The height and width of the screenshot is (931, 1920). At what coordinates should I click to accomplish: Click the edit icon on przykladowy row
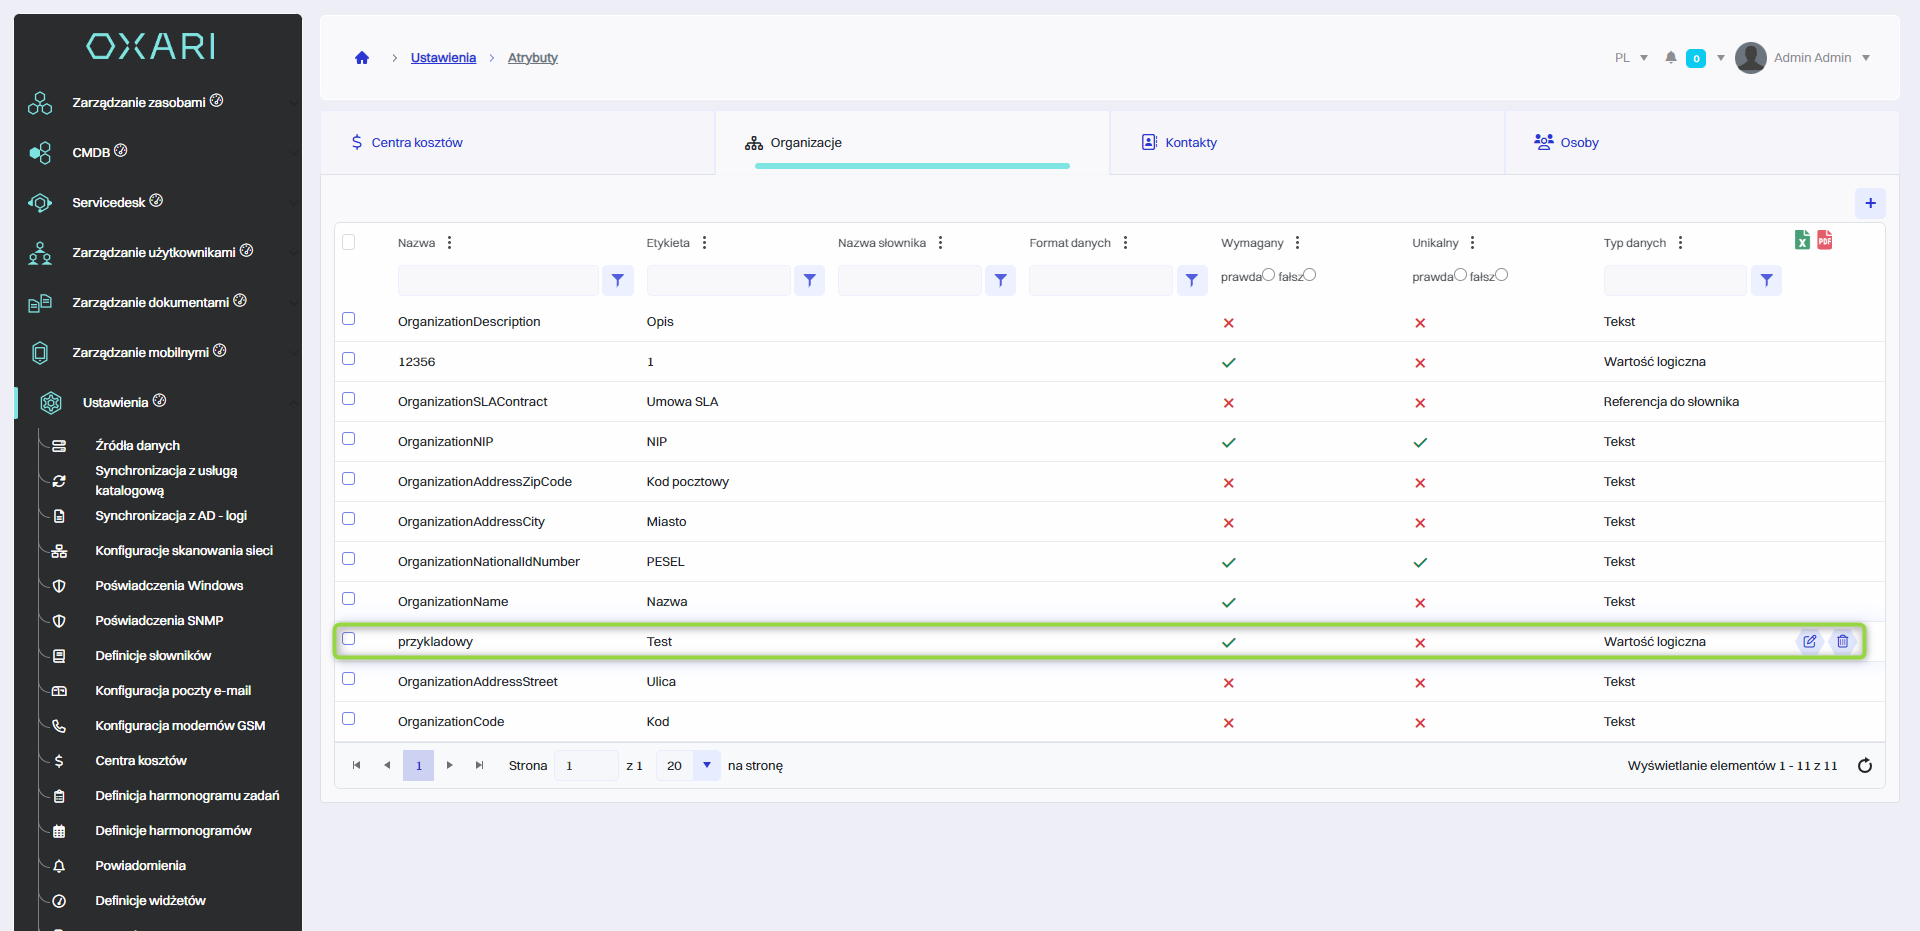pos(1809,642)
